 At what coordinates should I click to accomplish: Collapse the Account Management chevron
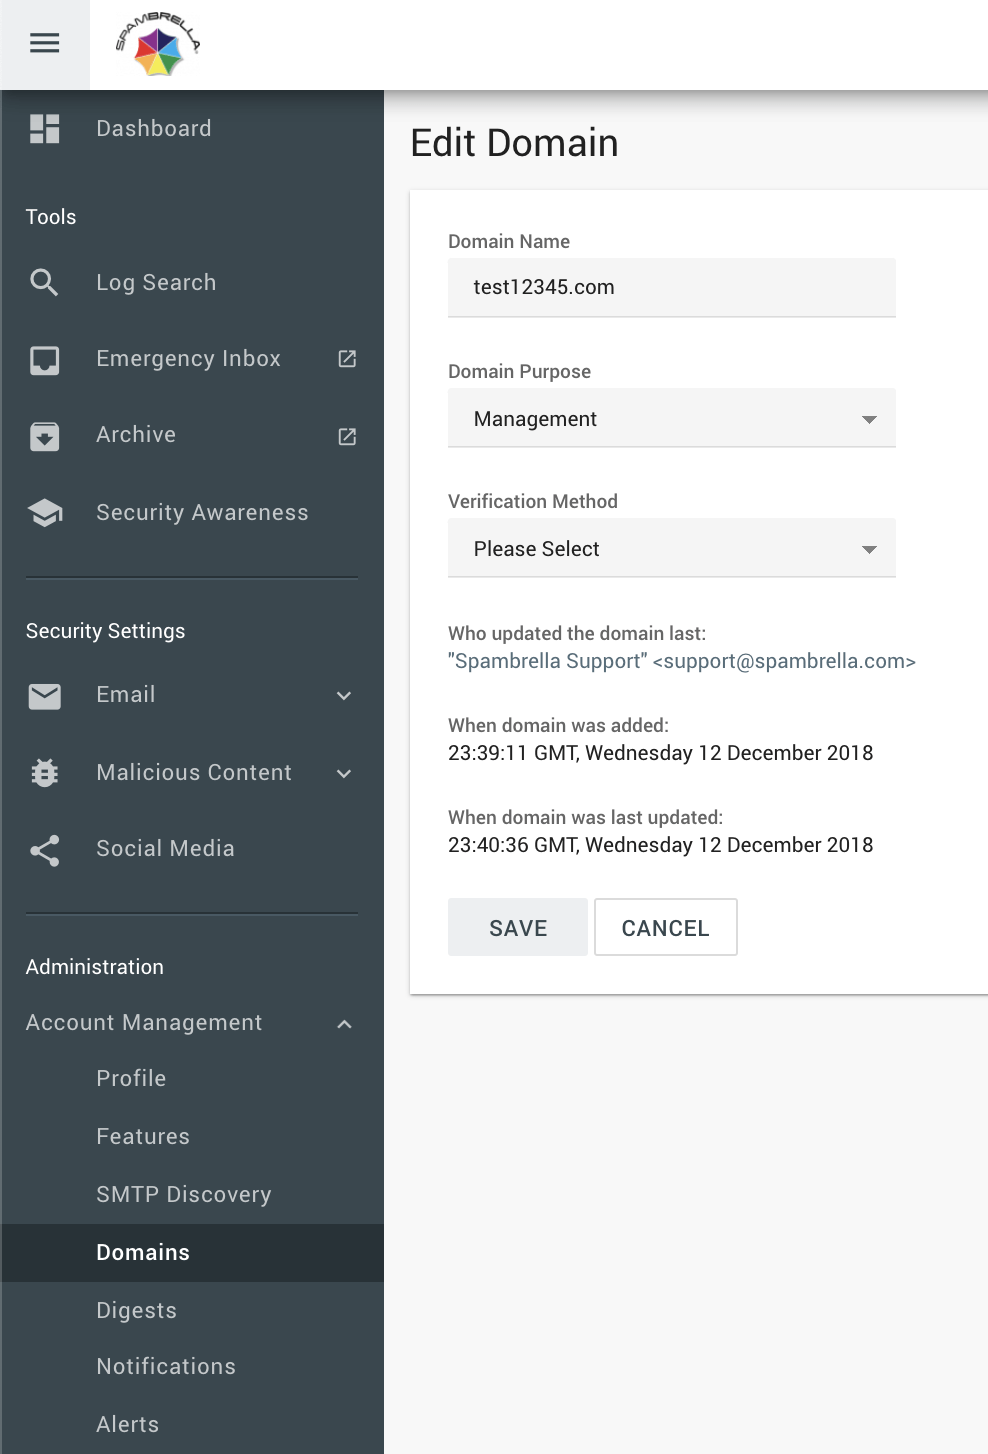tap(344, 1024)
